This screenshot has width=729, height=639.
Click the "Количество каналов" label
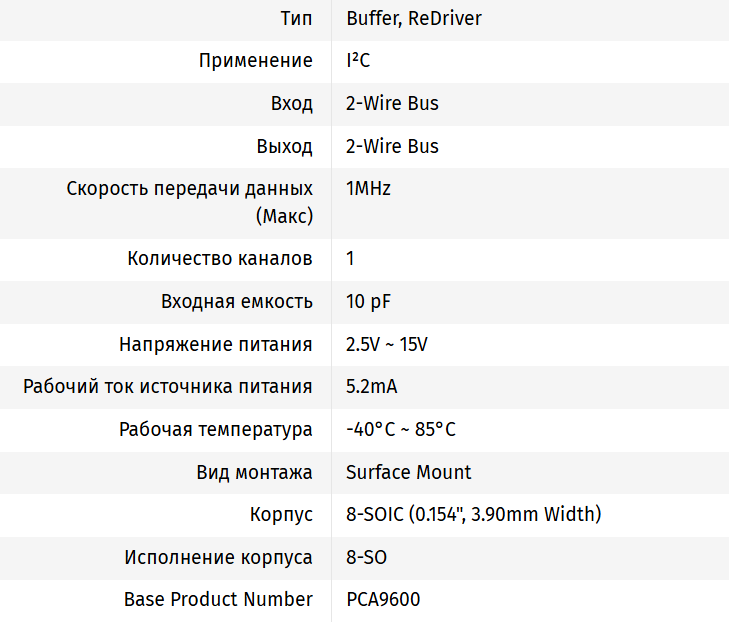pyautogui.click(x=220, y=259)
